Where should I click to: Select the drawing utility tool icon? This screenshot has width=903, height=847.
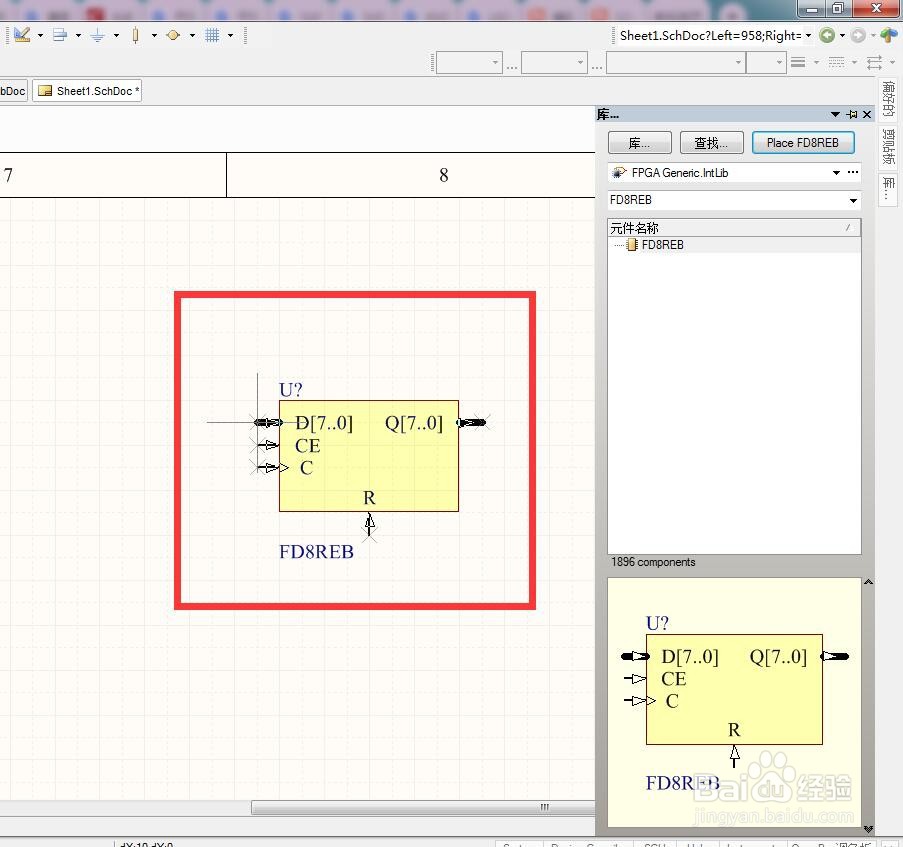[22, 35]
